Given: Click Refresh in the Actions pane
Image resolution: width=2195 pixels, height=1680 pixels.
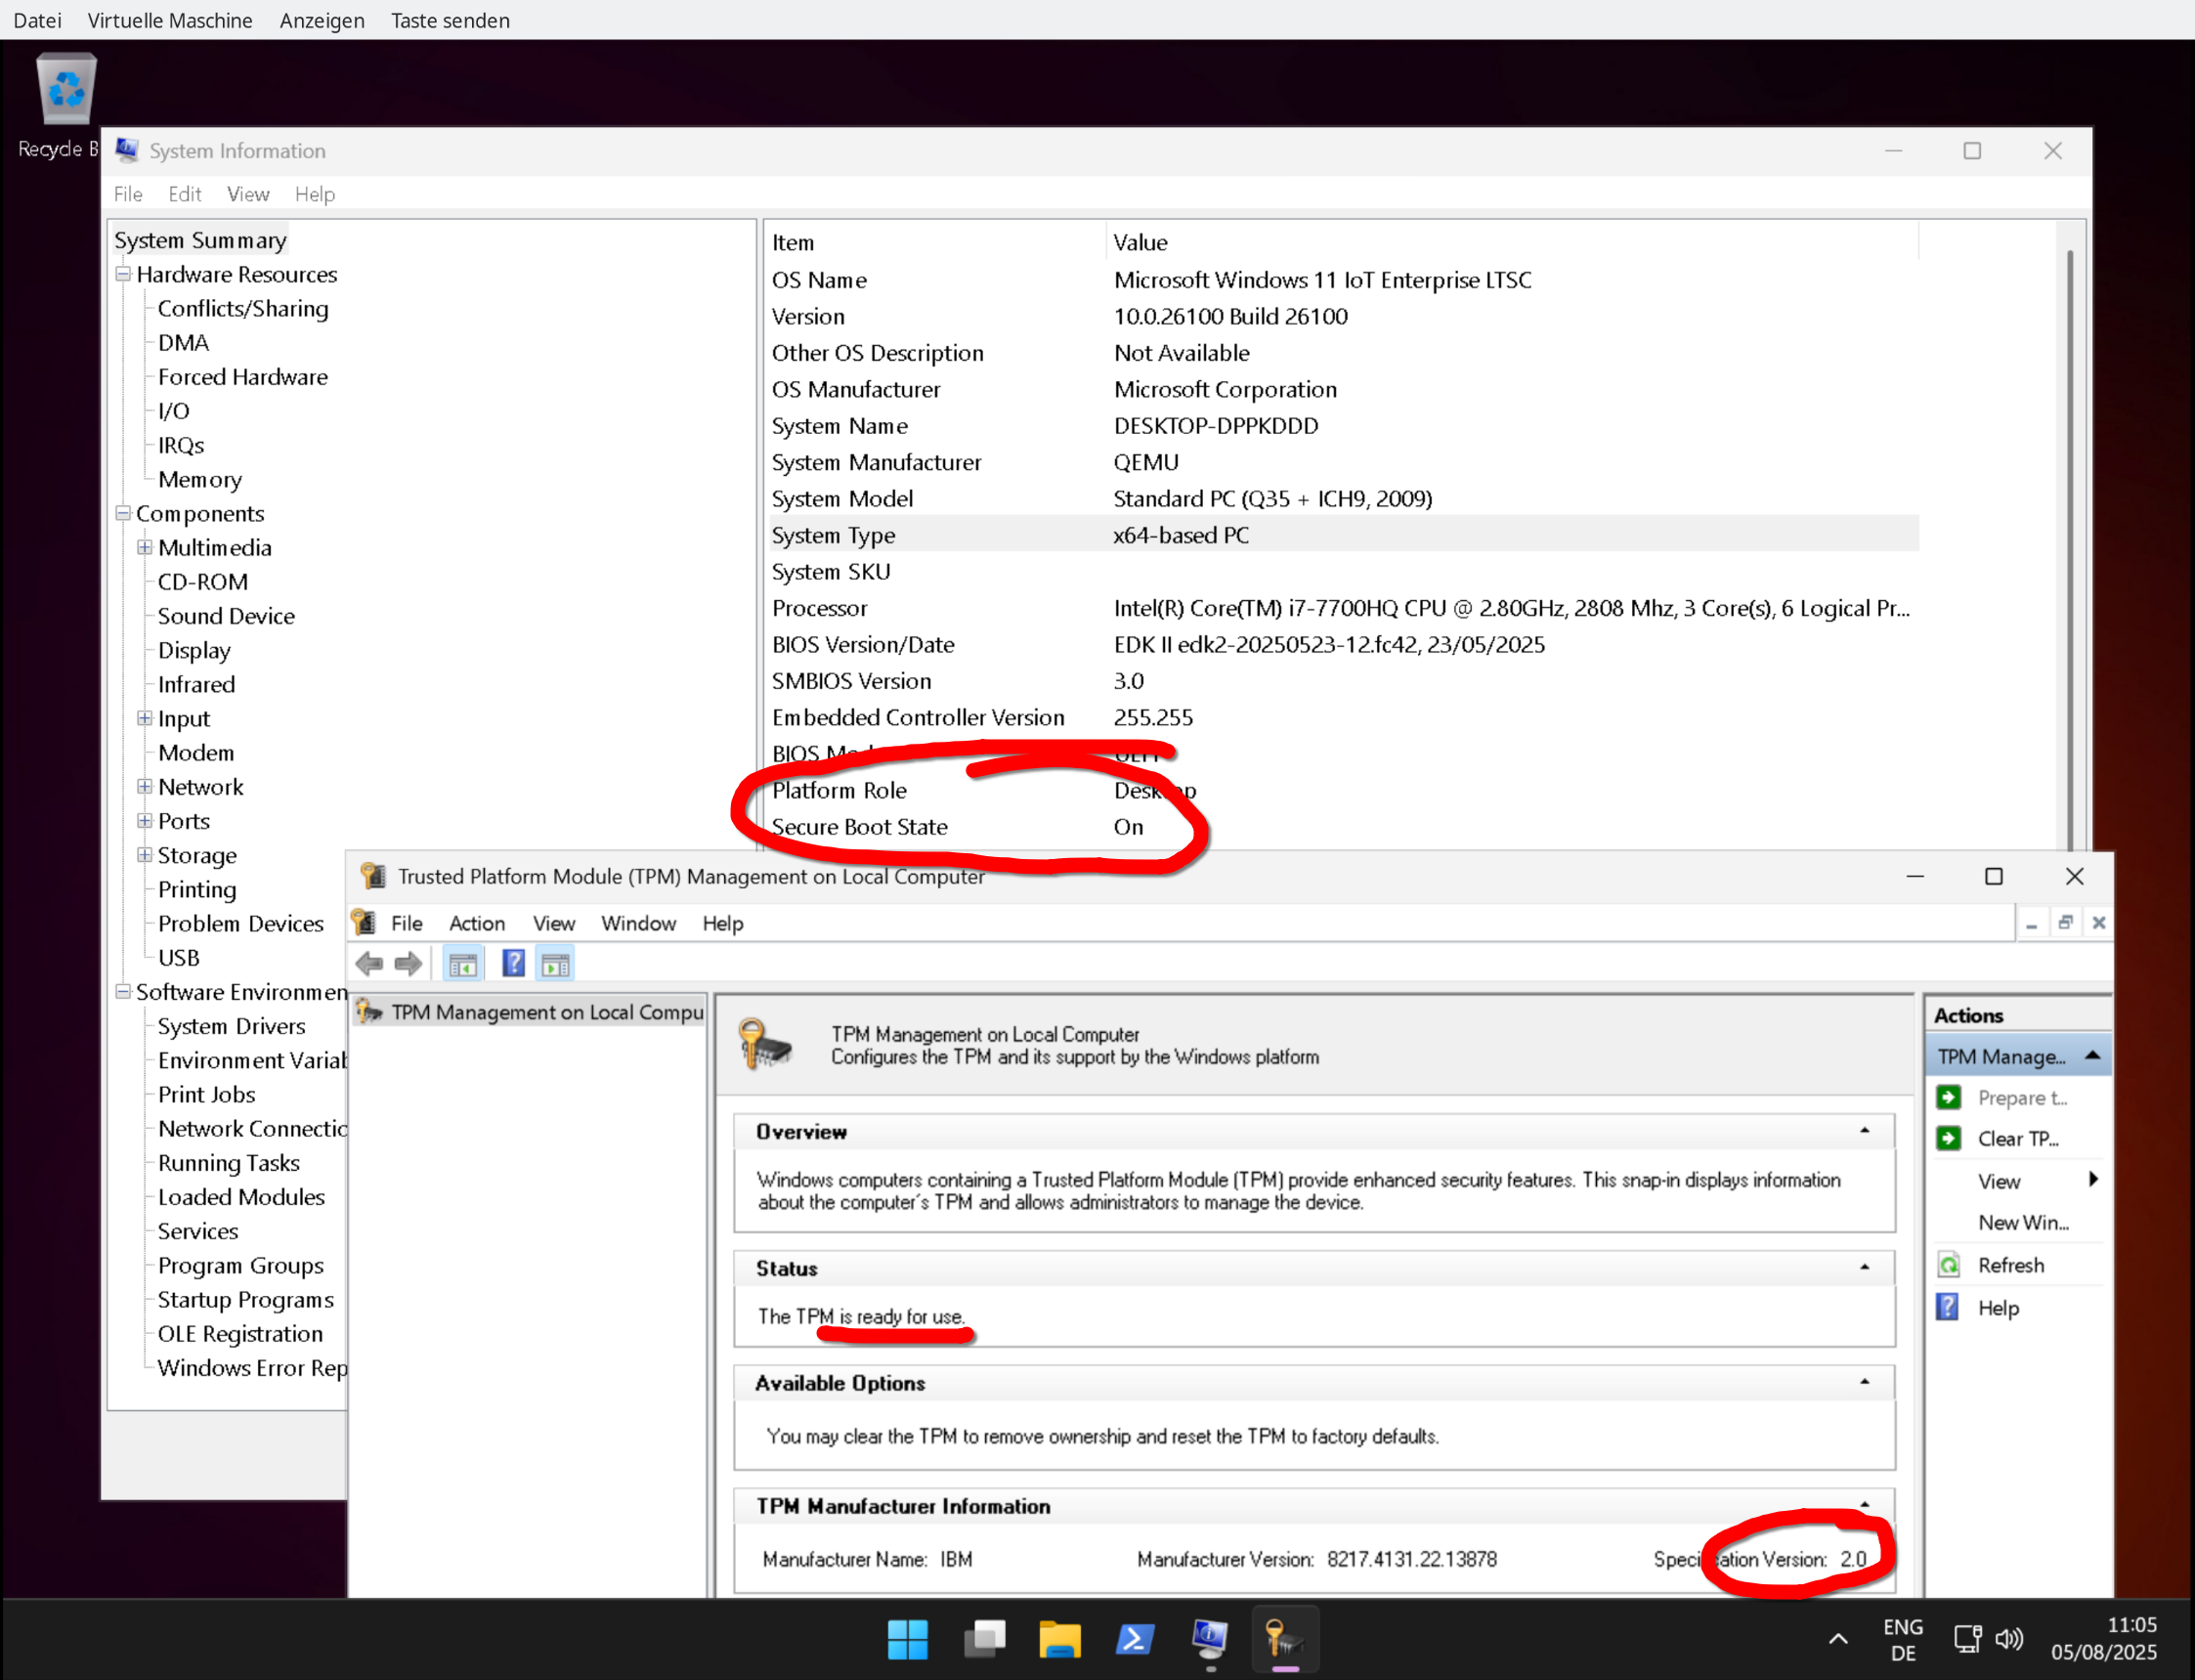Looking at the screenshot, I should pos(2011,1265).
